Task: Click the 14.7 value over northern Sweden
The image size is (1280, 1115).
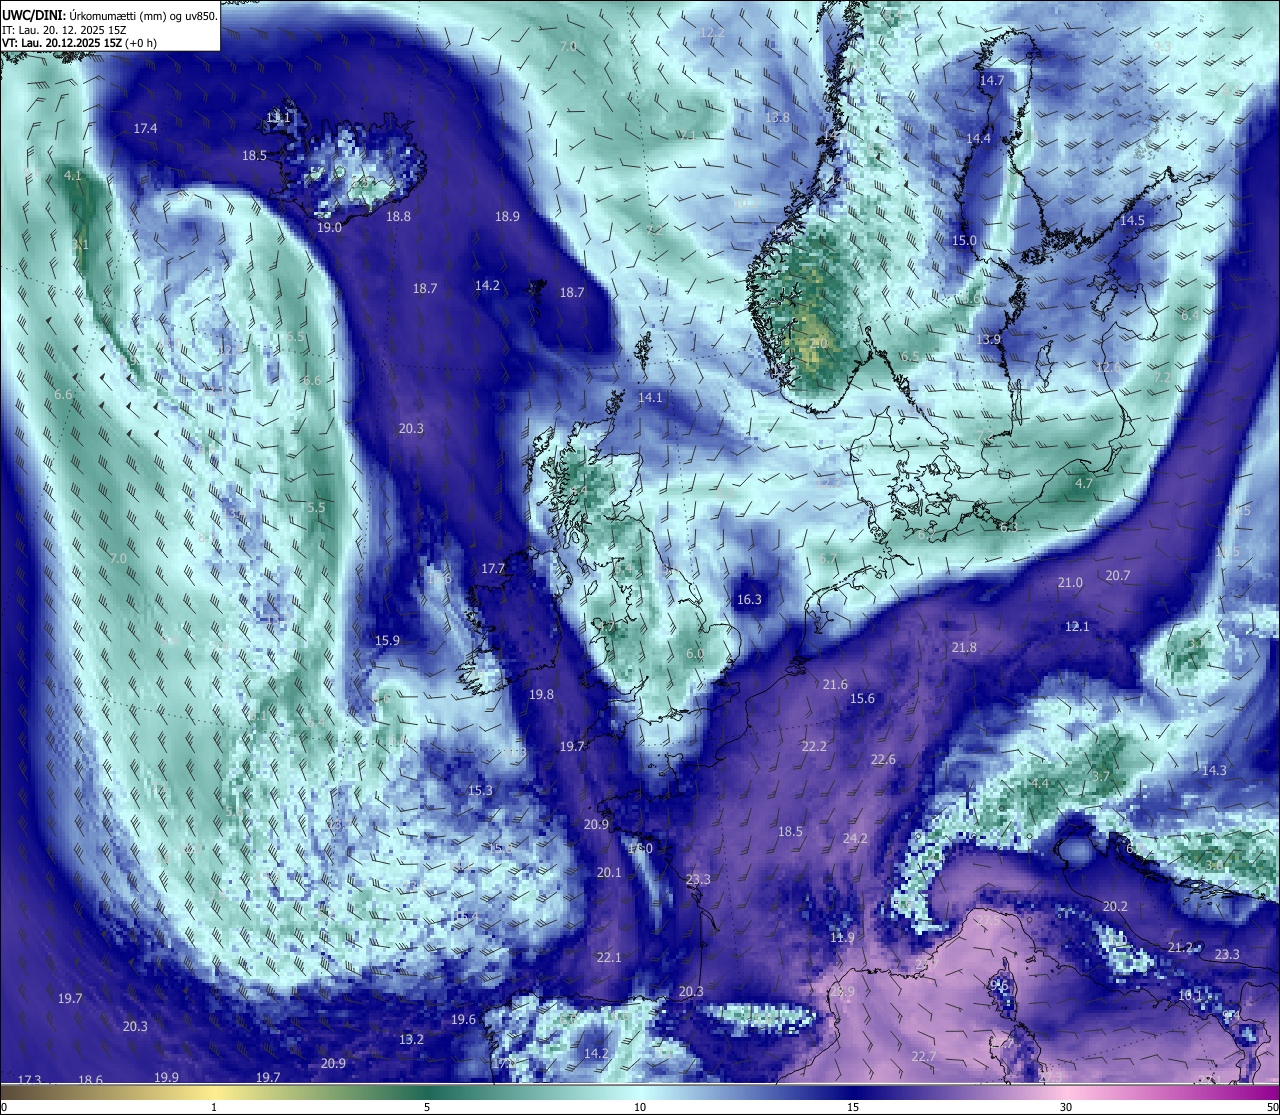Action: 991,80
